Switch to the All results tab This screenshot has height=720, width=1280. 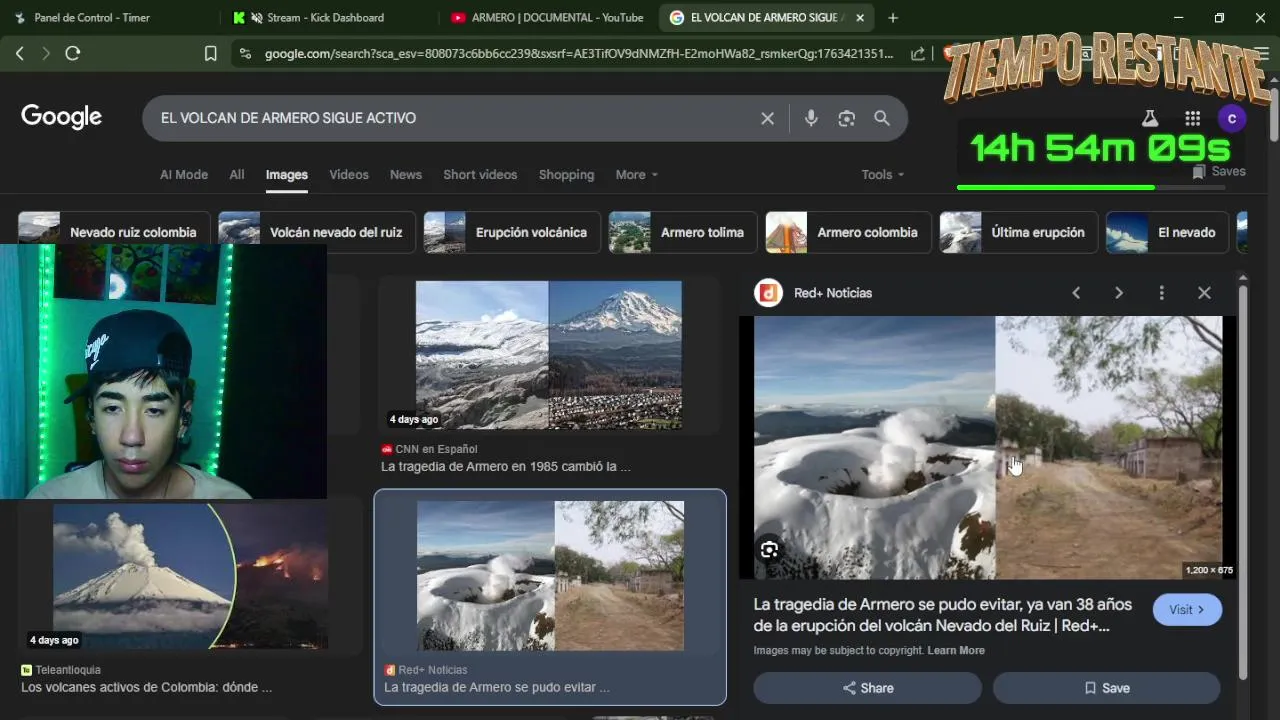pos(237,174)
